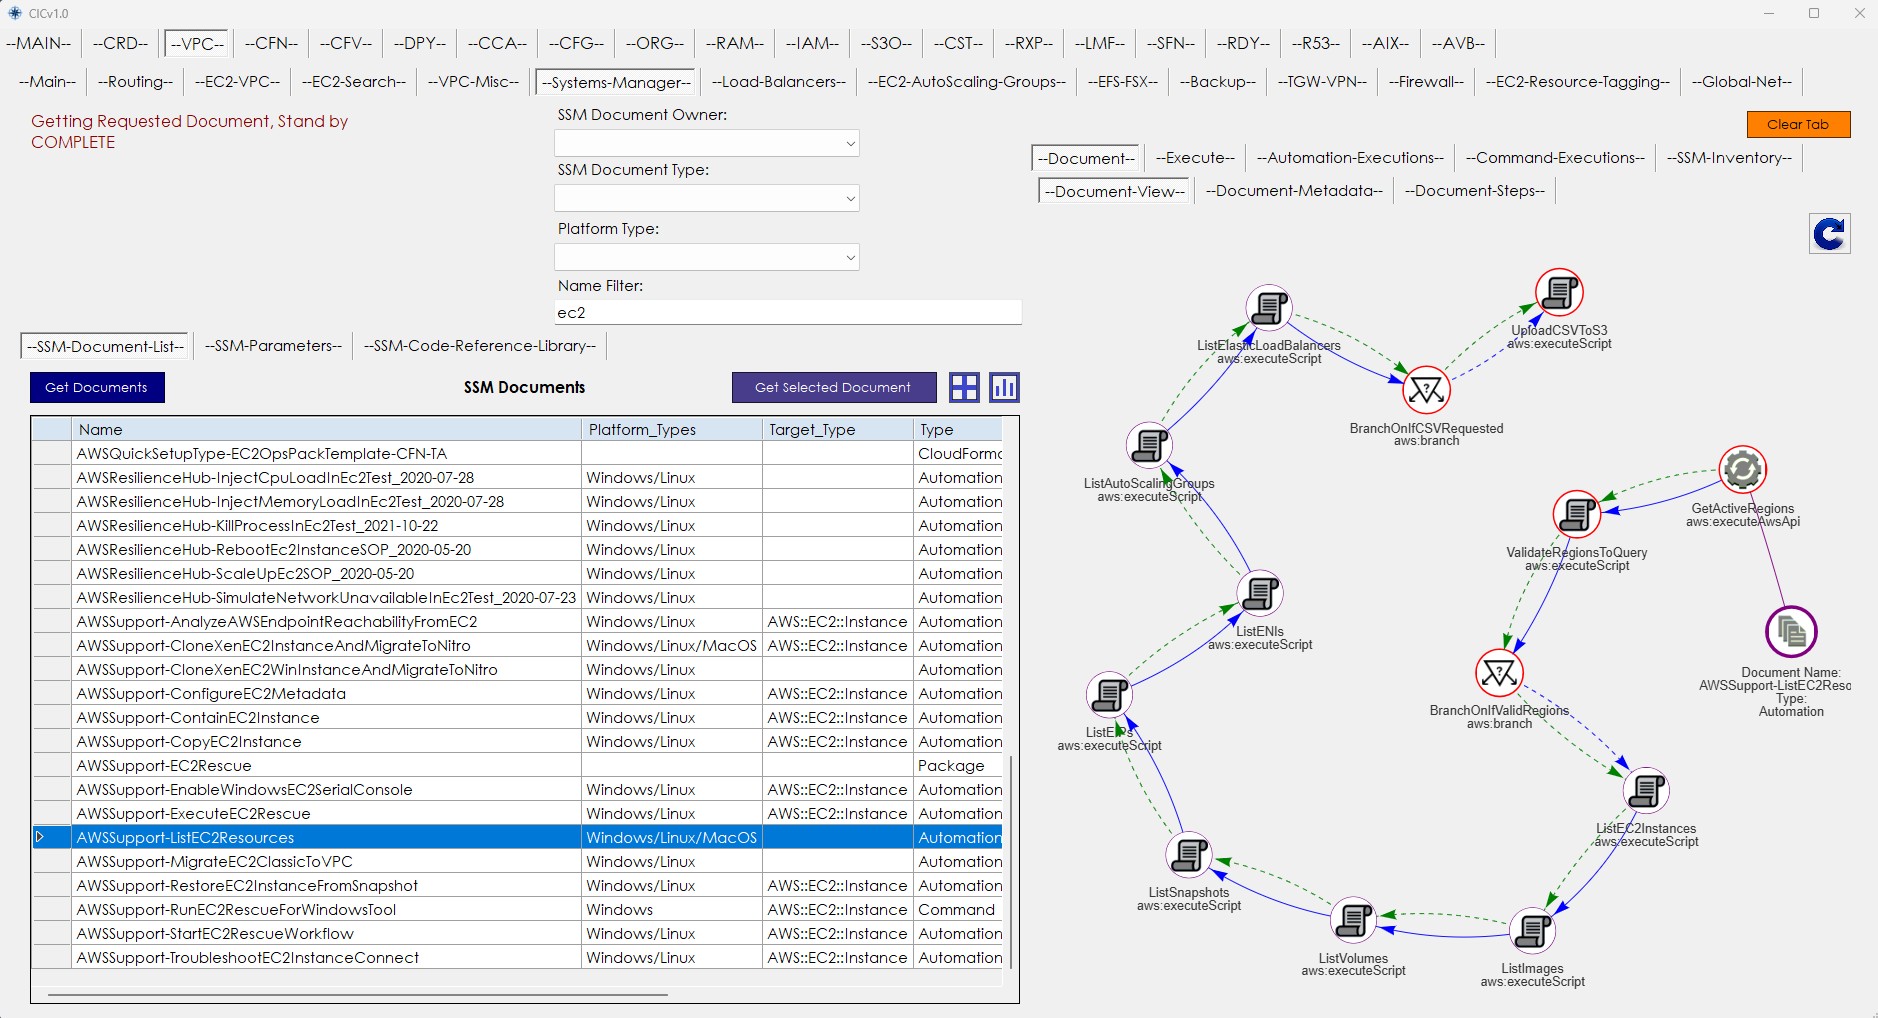Click the orange Clear Tab button
The width and height of the screenshot is (1878, 1018).
1797,125
